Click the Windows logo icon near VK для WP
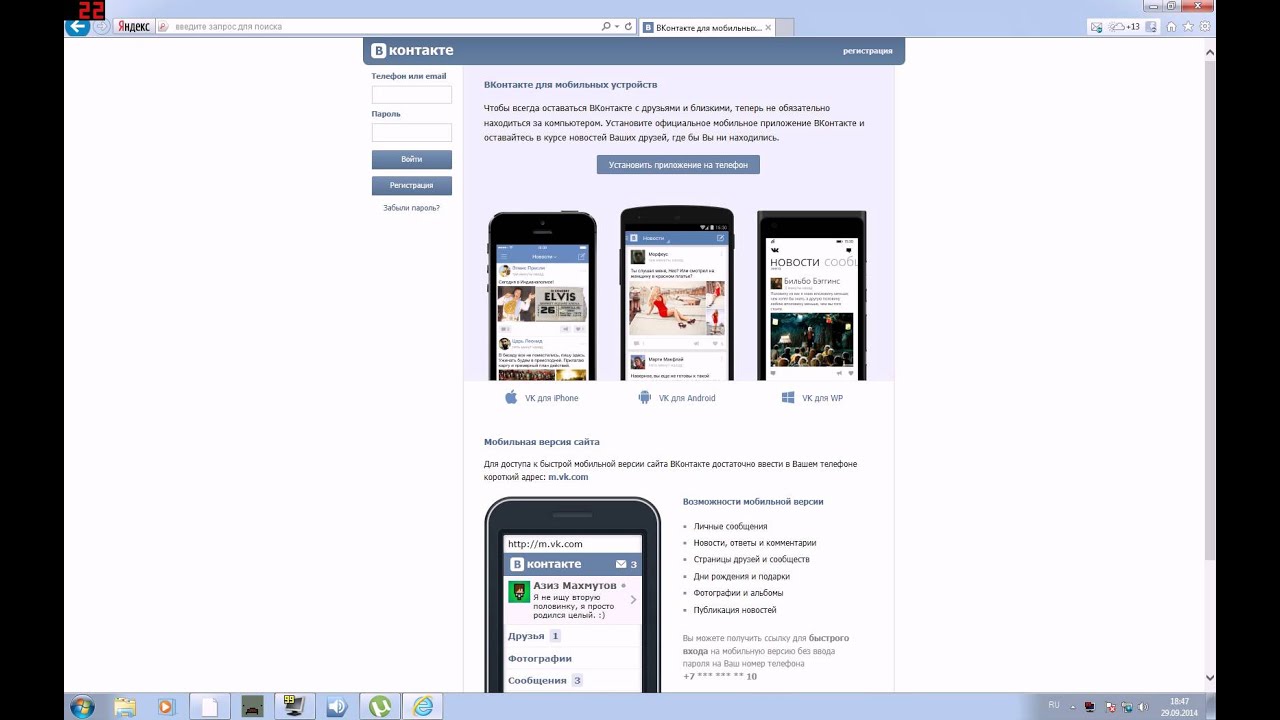 (788, 398)
